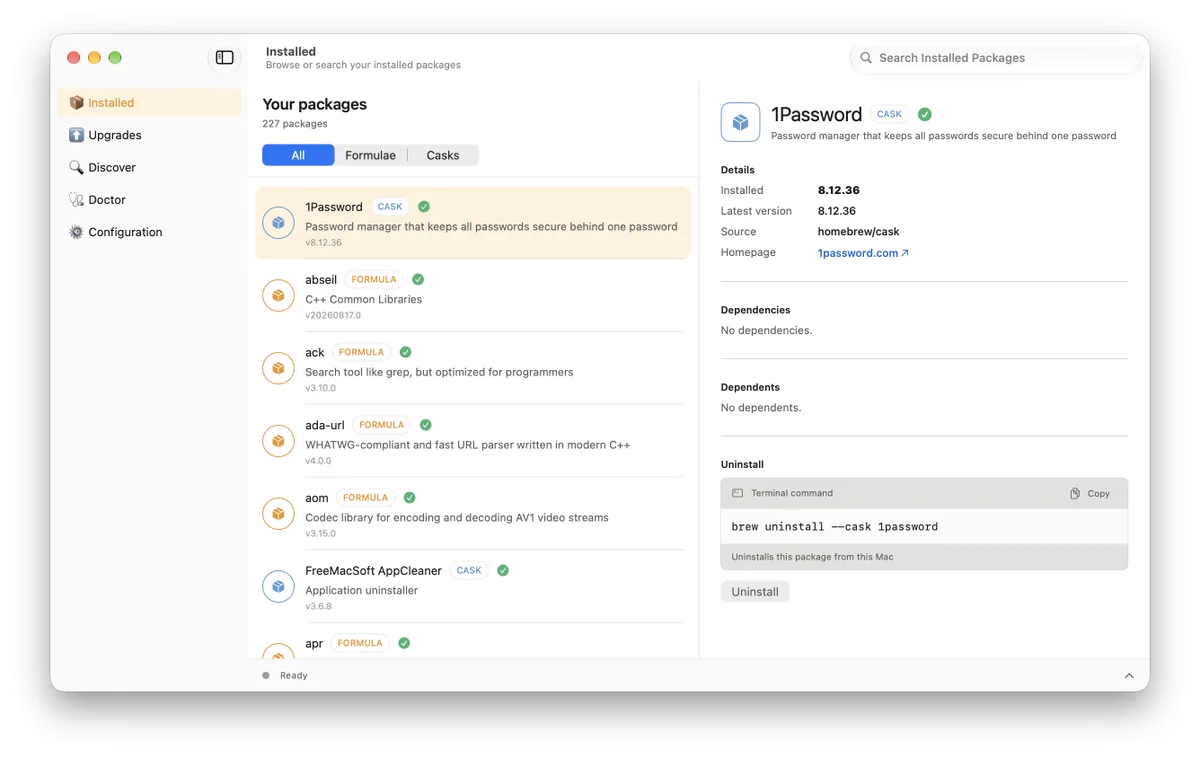Click the homebrew/cask source value
1200x758 pixels.
point(859,232)
